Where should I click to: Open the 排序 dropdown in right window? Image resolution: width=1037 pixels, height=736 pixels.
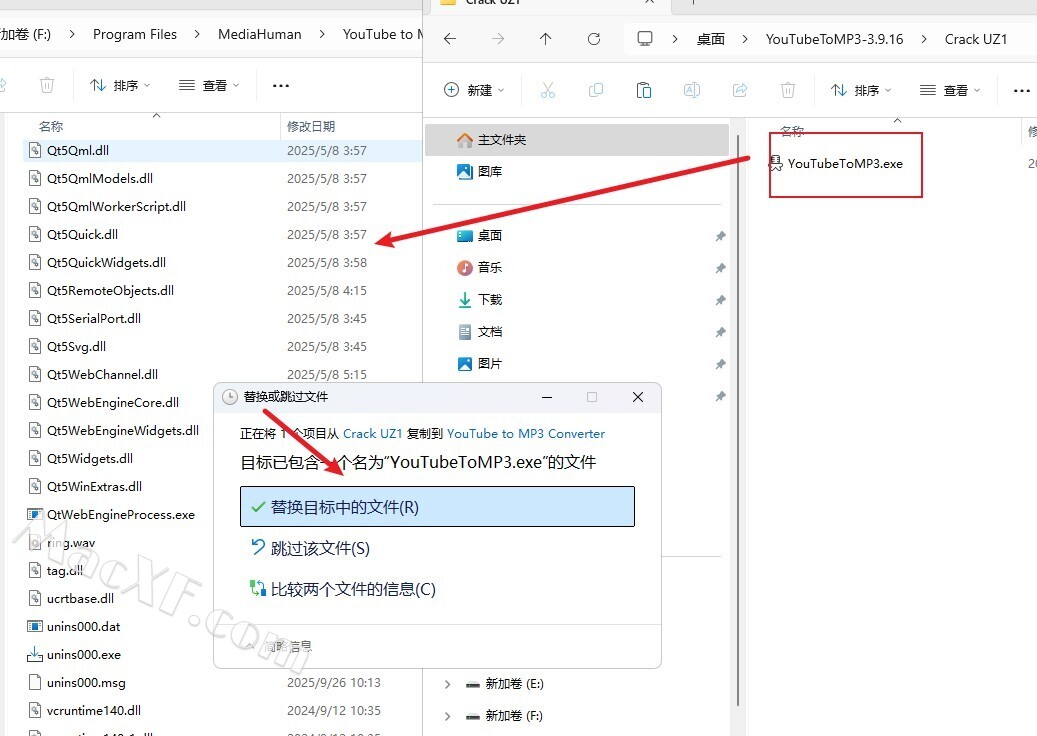861,90
